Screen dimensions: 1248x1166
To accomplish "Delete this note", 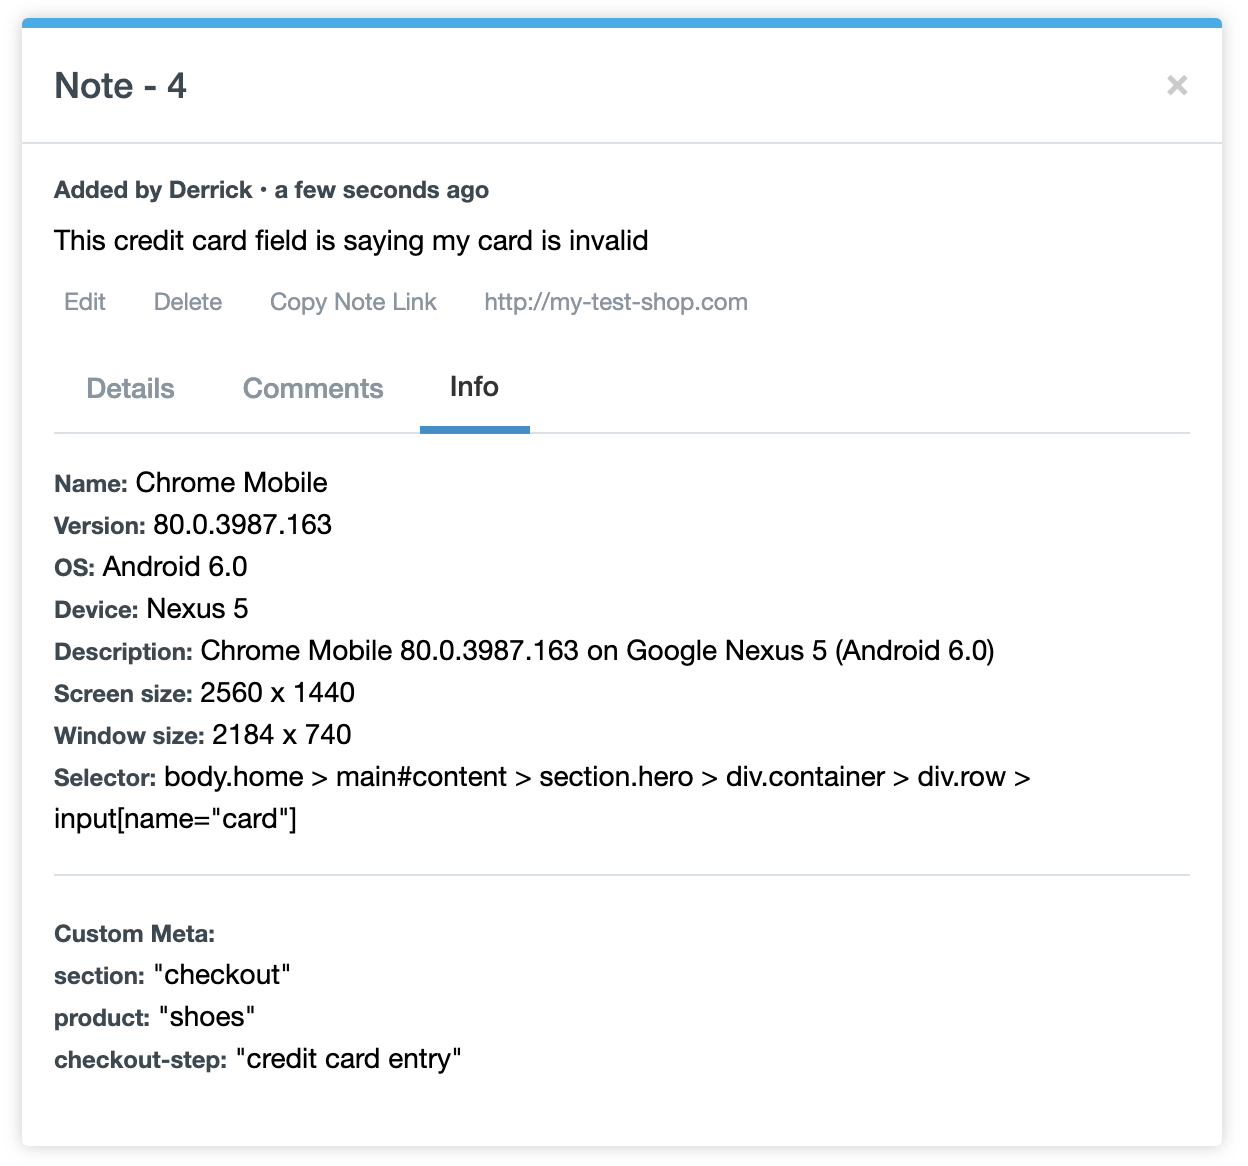I will (188, 302).
